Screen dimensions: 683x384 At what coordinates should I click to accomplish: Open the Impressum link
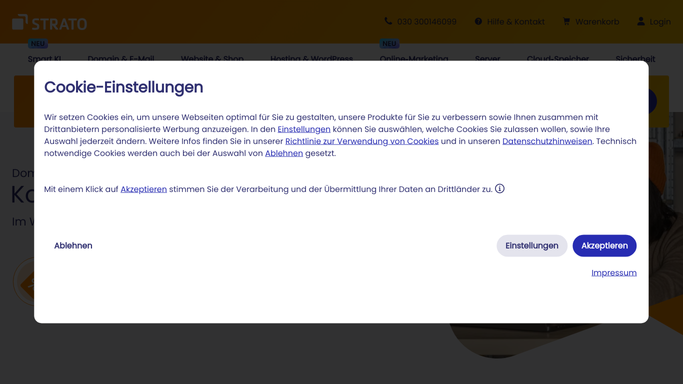[614, 273]
